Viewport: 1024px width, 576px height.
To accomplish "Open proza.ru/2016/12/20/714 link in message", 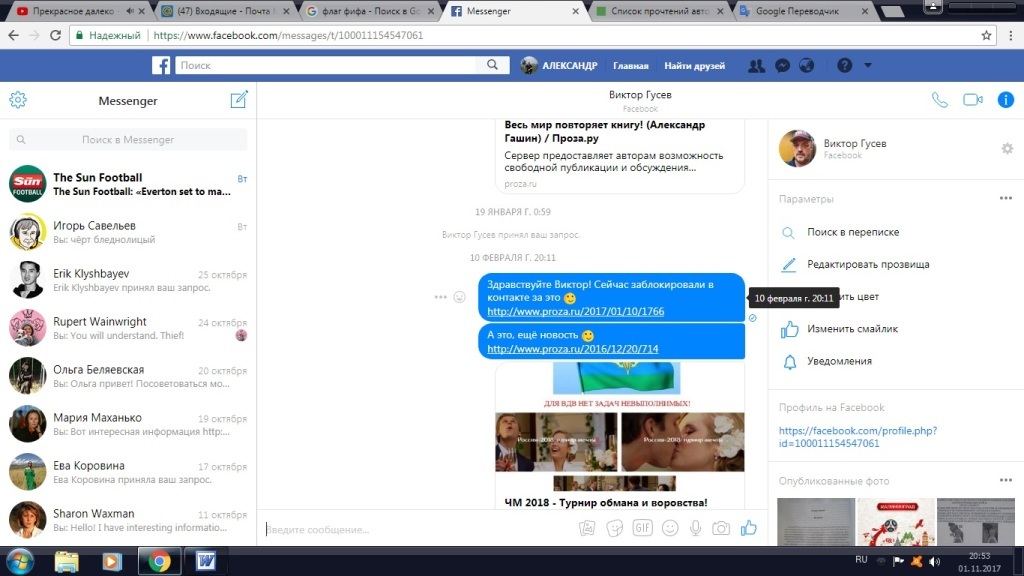I will (x=573, y=349).
